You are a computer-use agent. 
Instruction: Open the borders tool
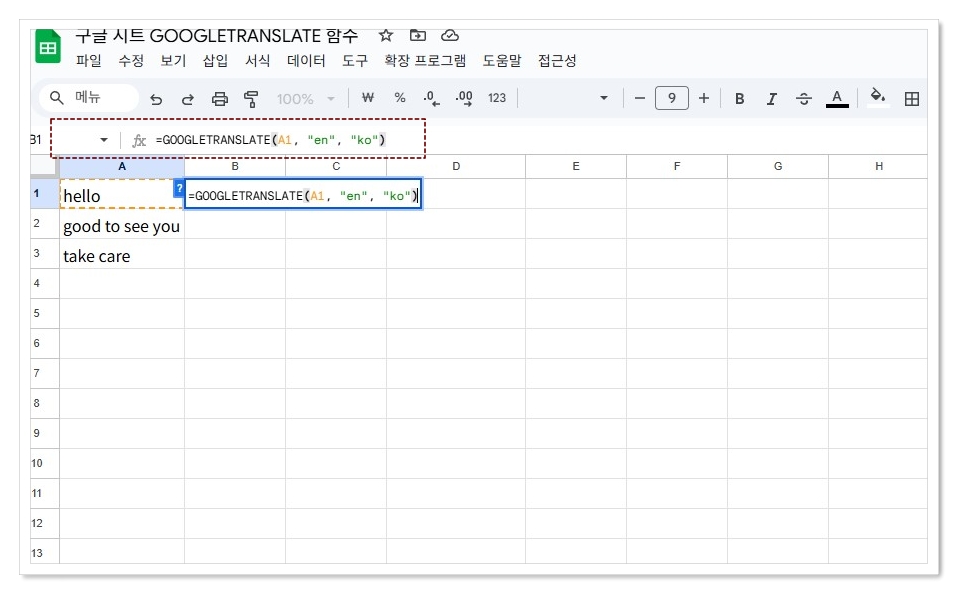pyautogui.click(x=912, y=98)
